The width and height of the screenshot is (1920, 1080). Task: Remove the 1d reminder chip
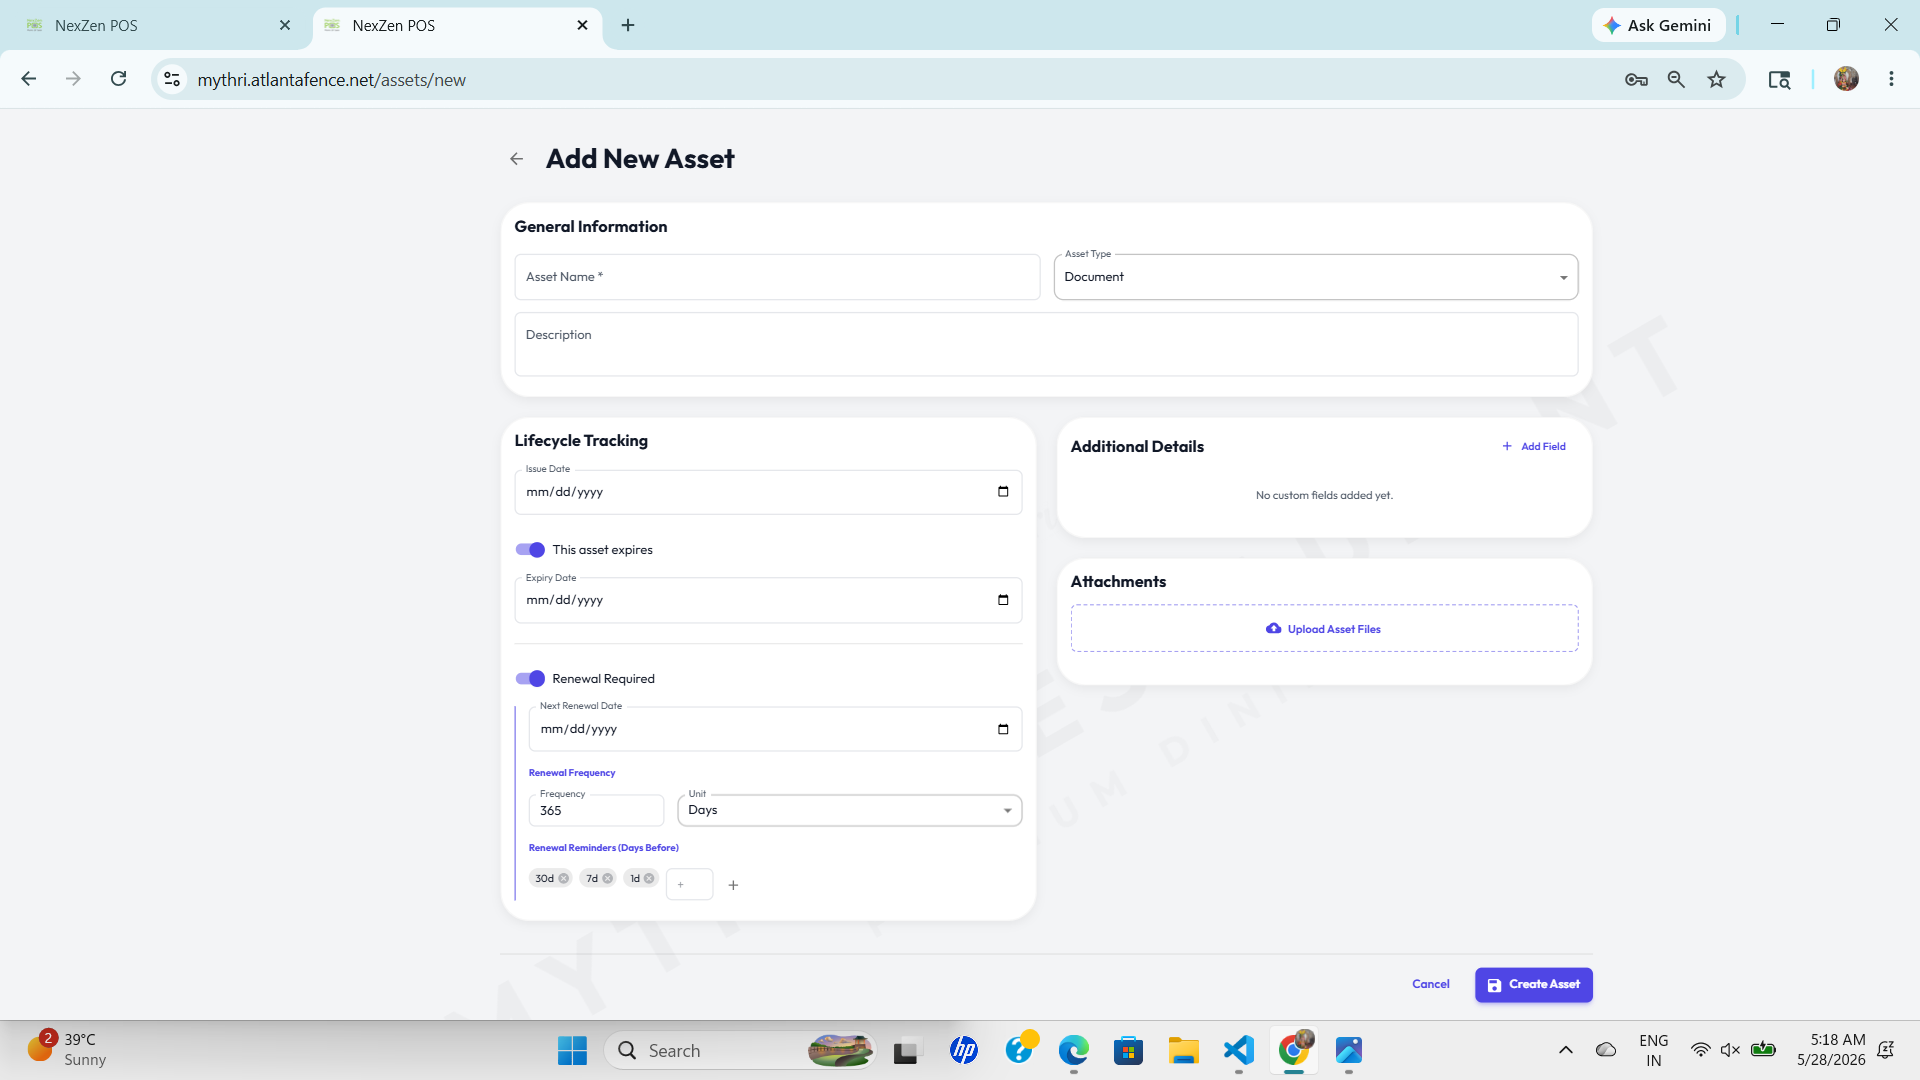(x=649, y=879)
